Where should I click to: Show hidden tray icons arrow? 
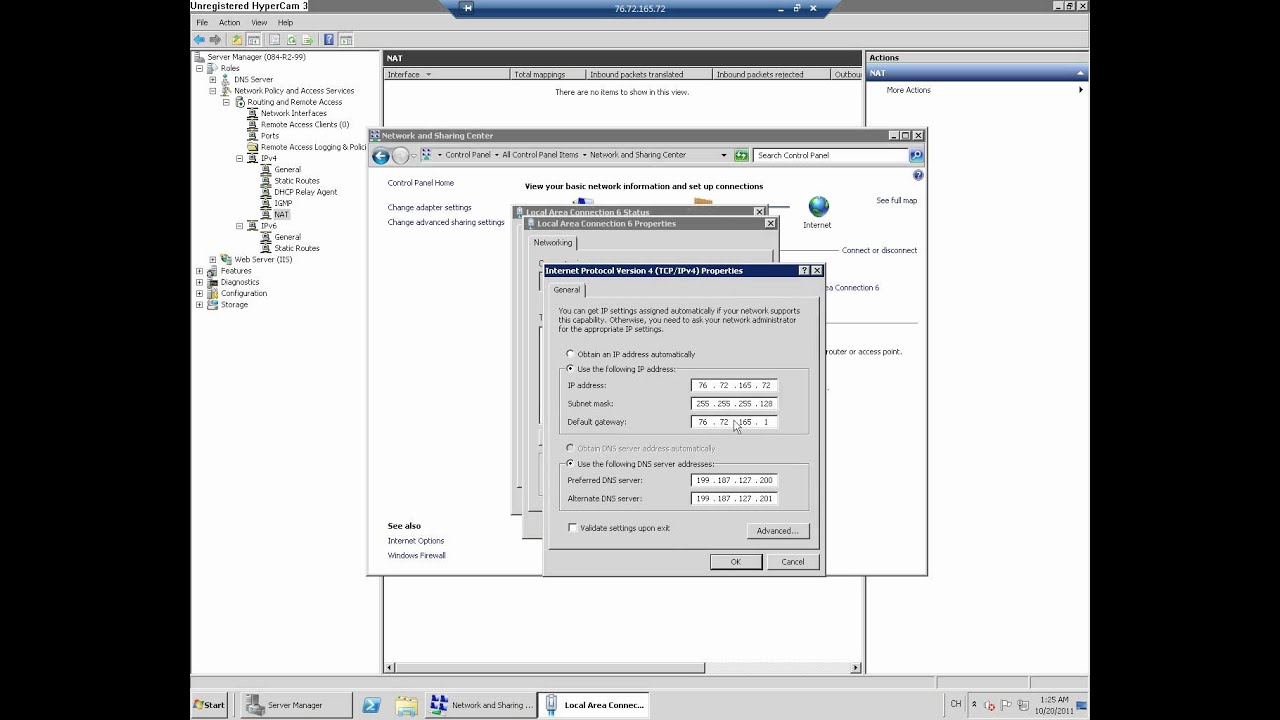pyautogui.click(x=975, y=705)
